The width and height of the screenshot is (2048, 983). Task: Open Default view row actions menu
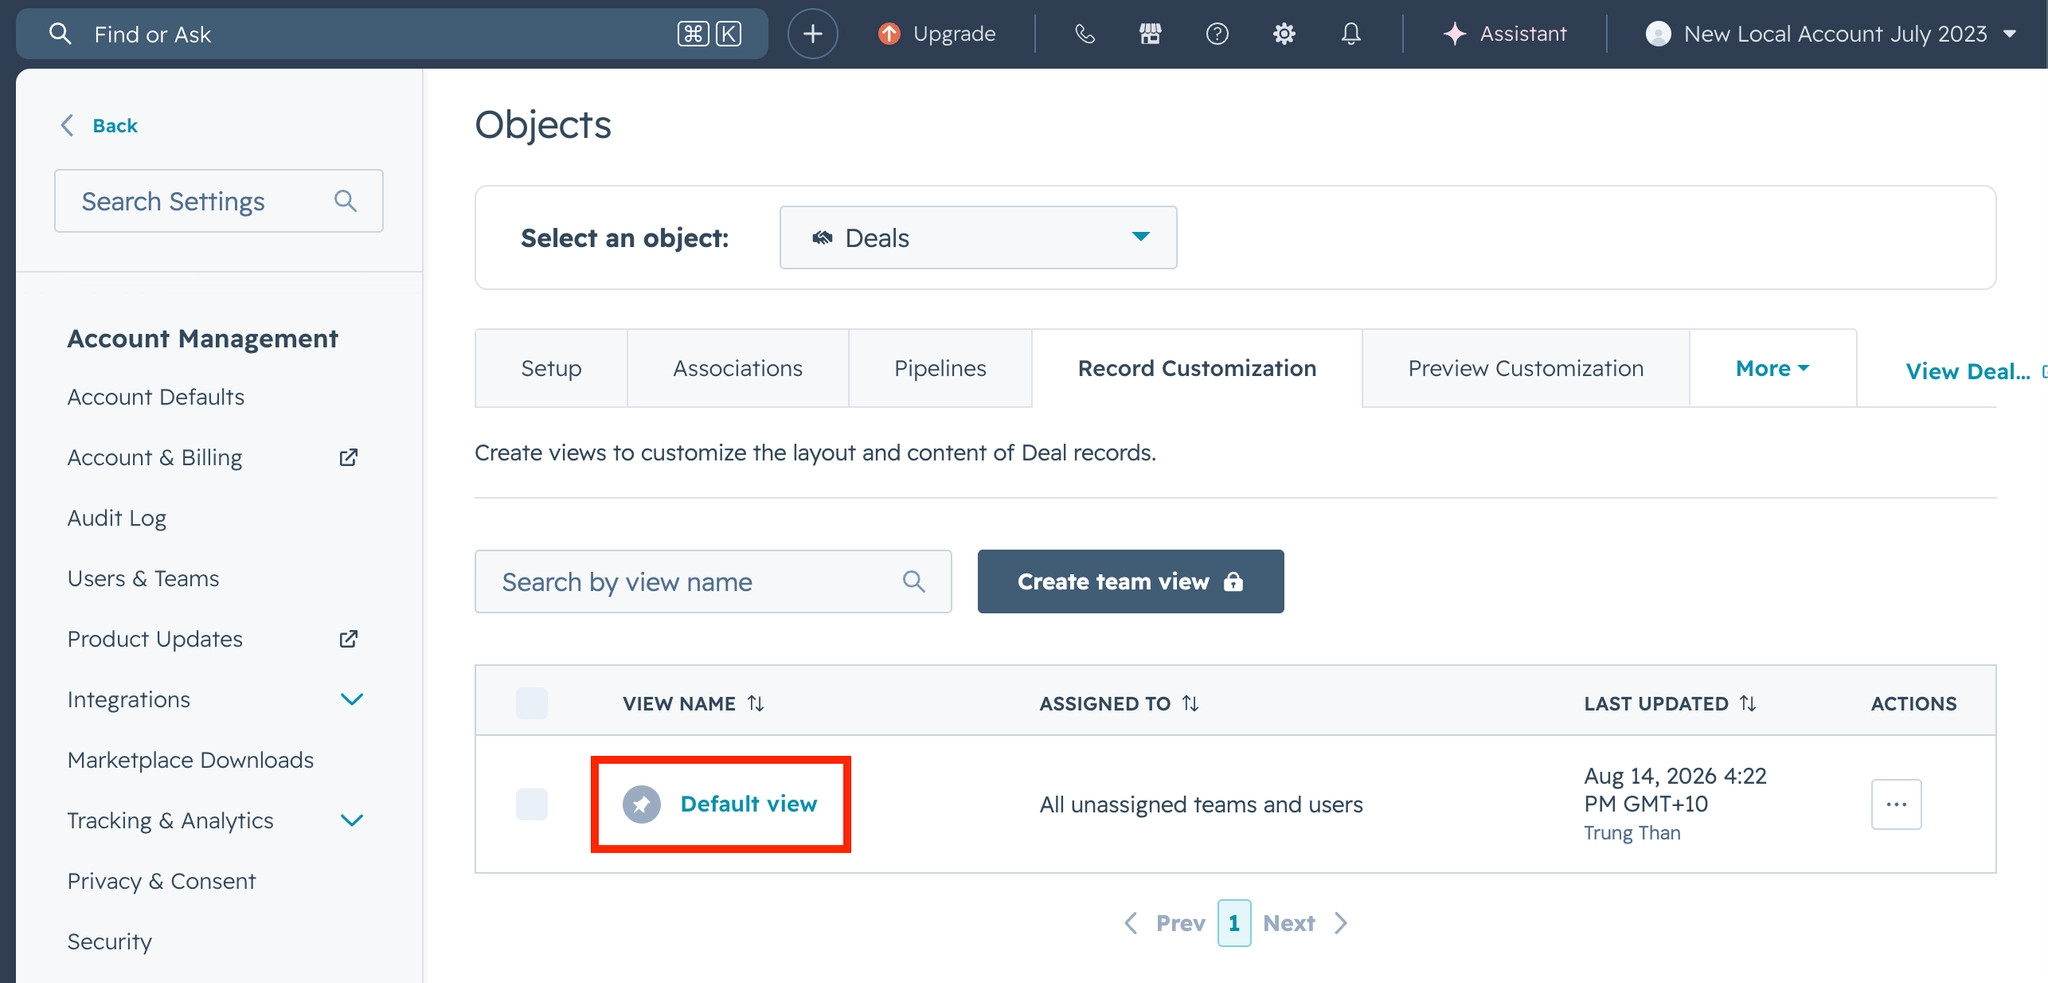tap(1897, 804)
